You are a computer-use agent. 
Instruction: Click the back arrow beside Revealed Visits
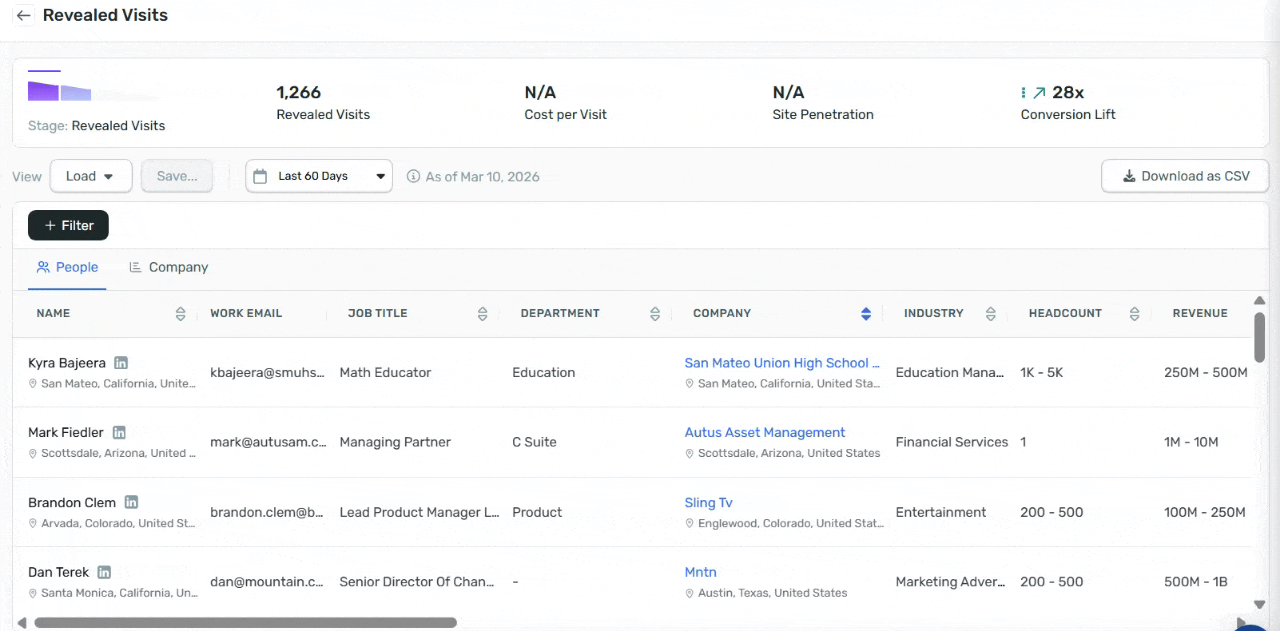pos(23,16)
